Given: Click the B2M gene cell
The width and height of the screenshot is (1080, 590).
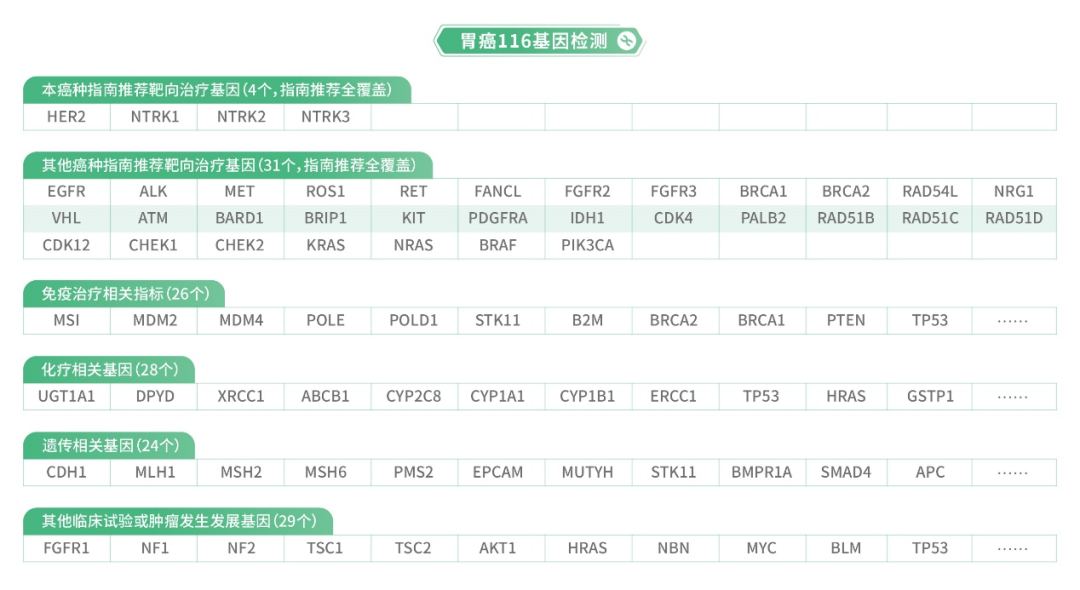Looking at the screenshot, I should pyautogui.click(x=588, y=321).
